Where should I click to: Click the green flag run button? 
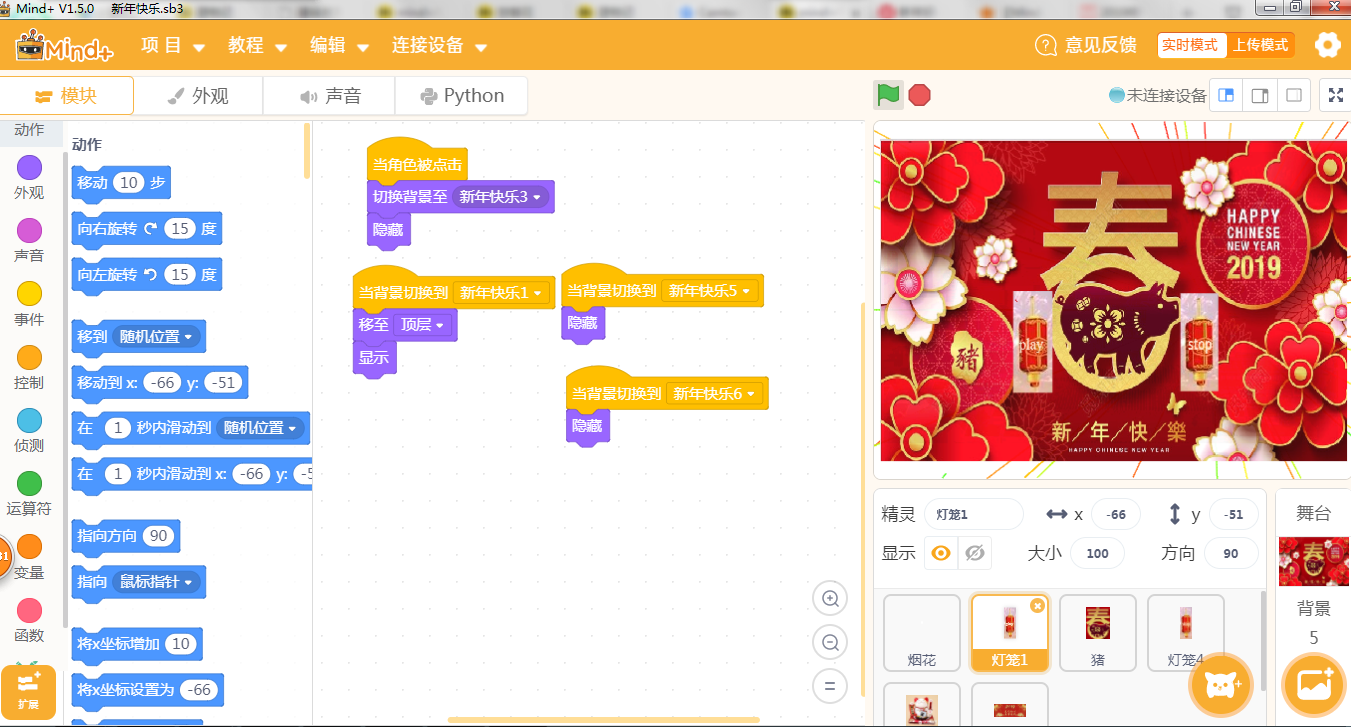888,95
